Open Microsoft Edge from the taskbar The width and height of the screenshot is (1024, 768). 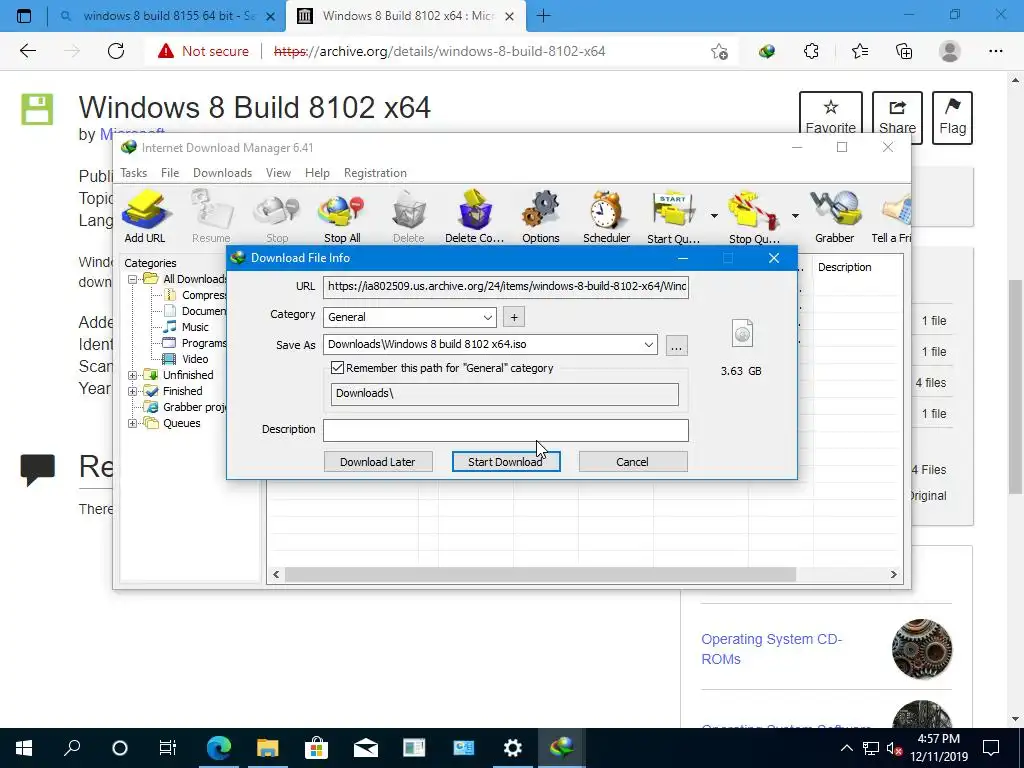click(219, 747)
